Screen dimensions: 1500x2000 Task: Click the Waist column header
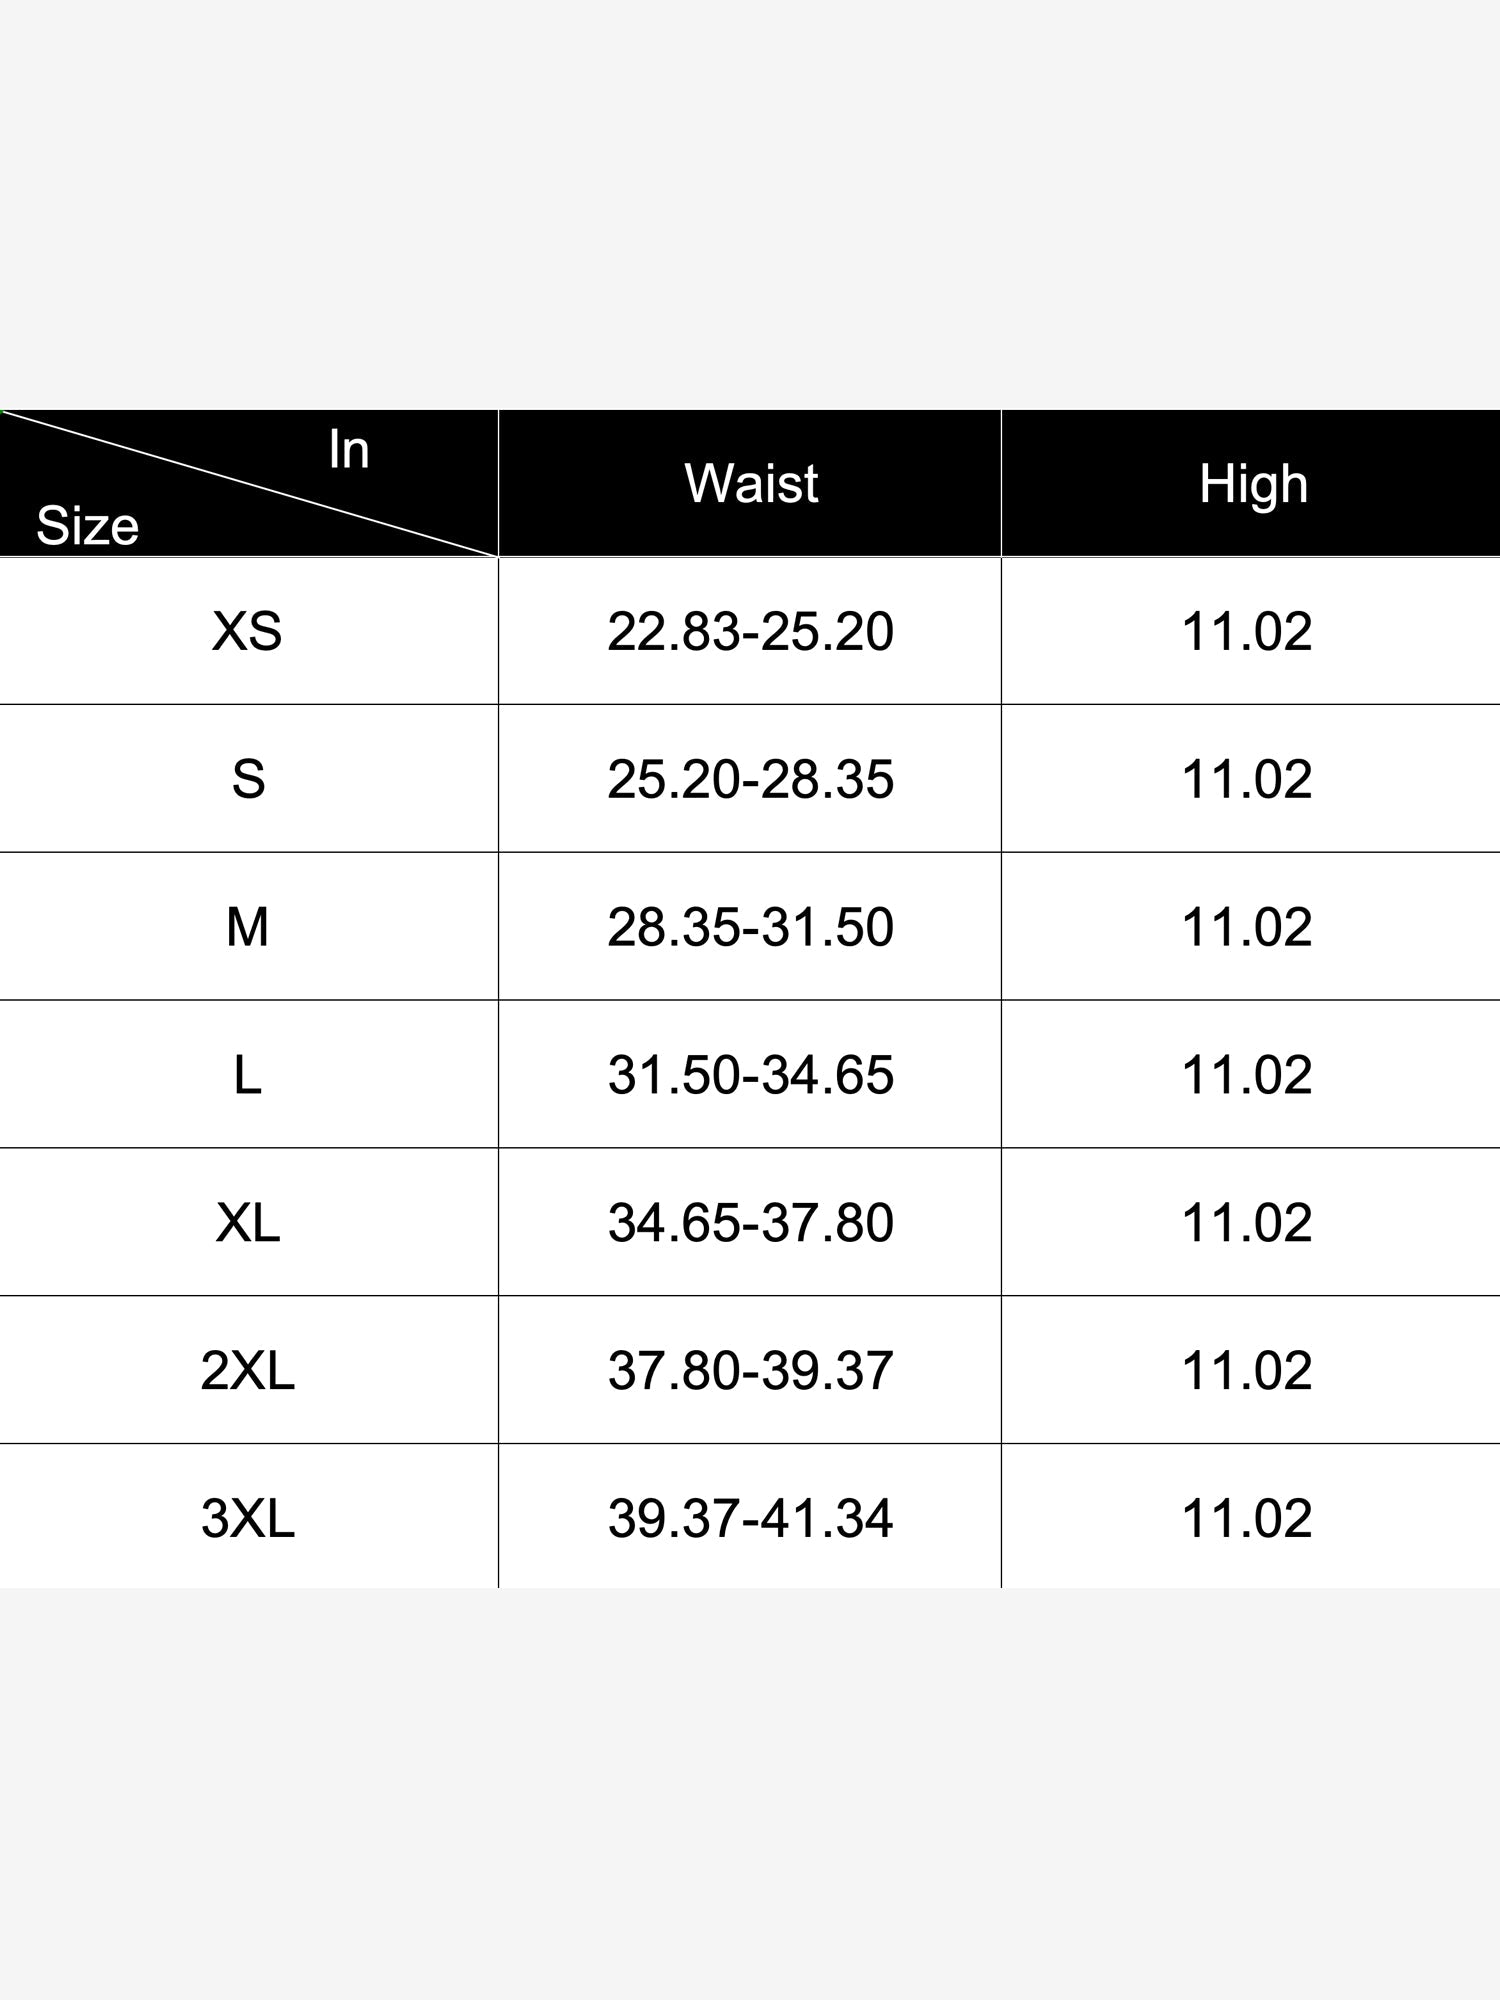point(751,484)
